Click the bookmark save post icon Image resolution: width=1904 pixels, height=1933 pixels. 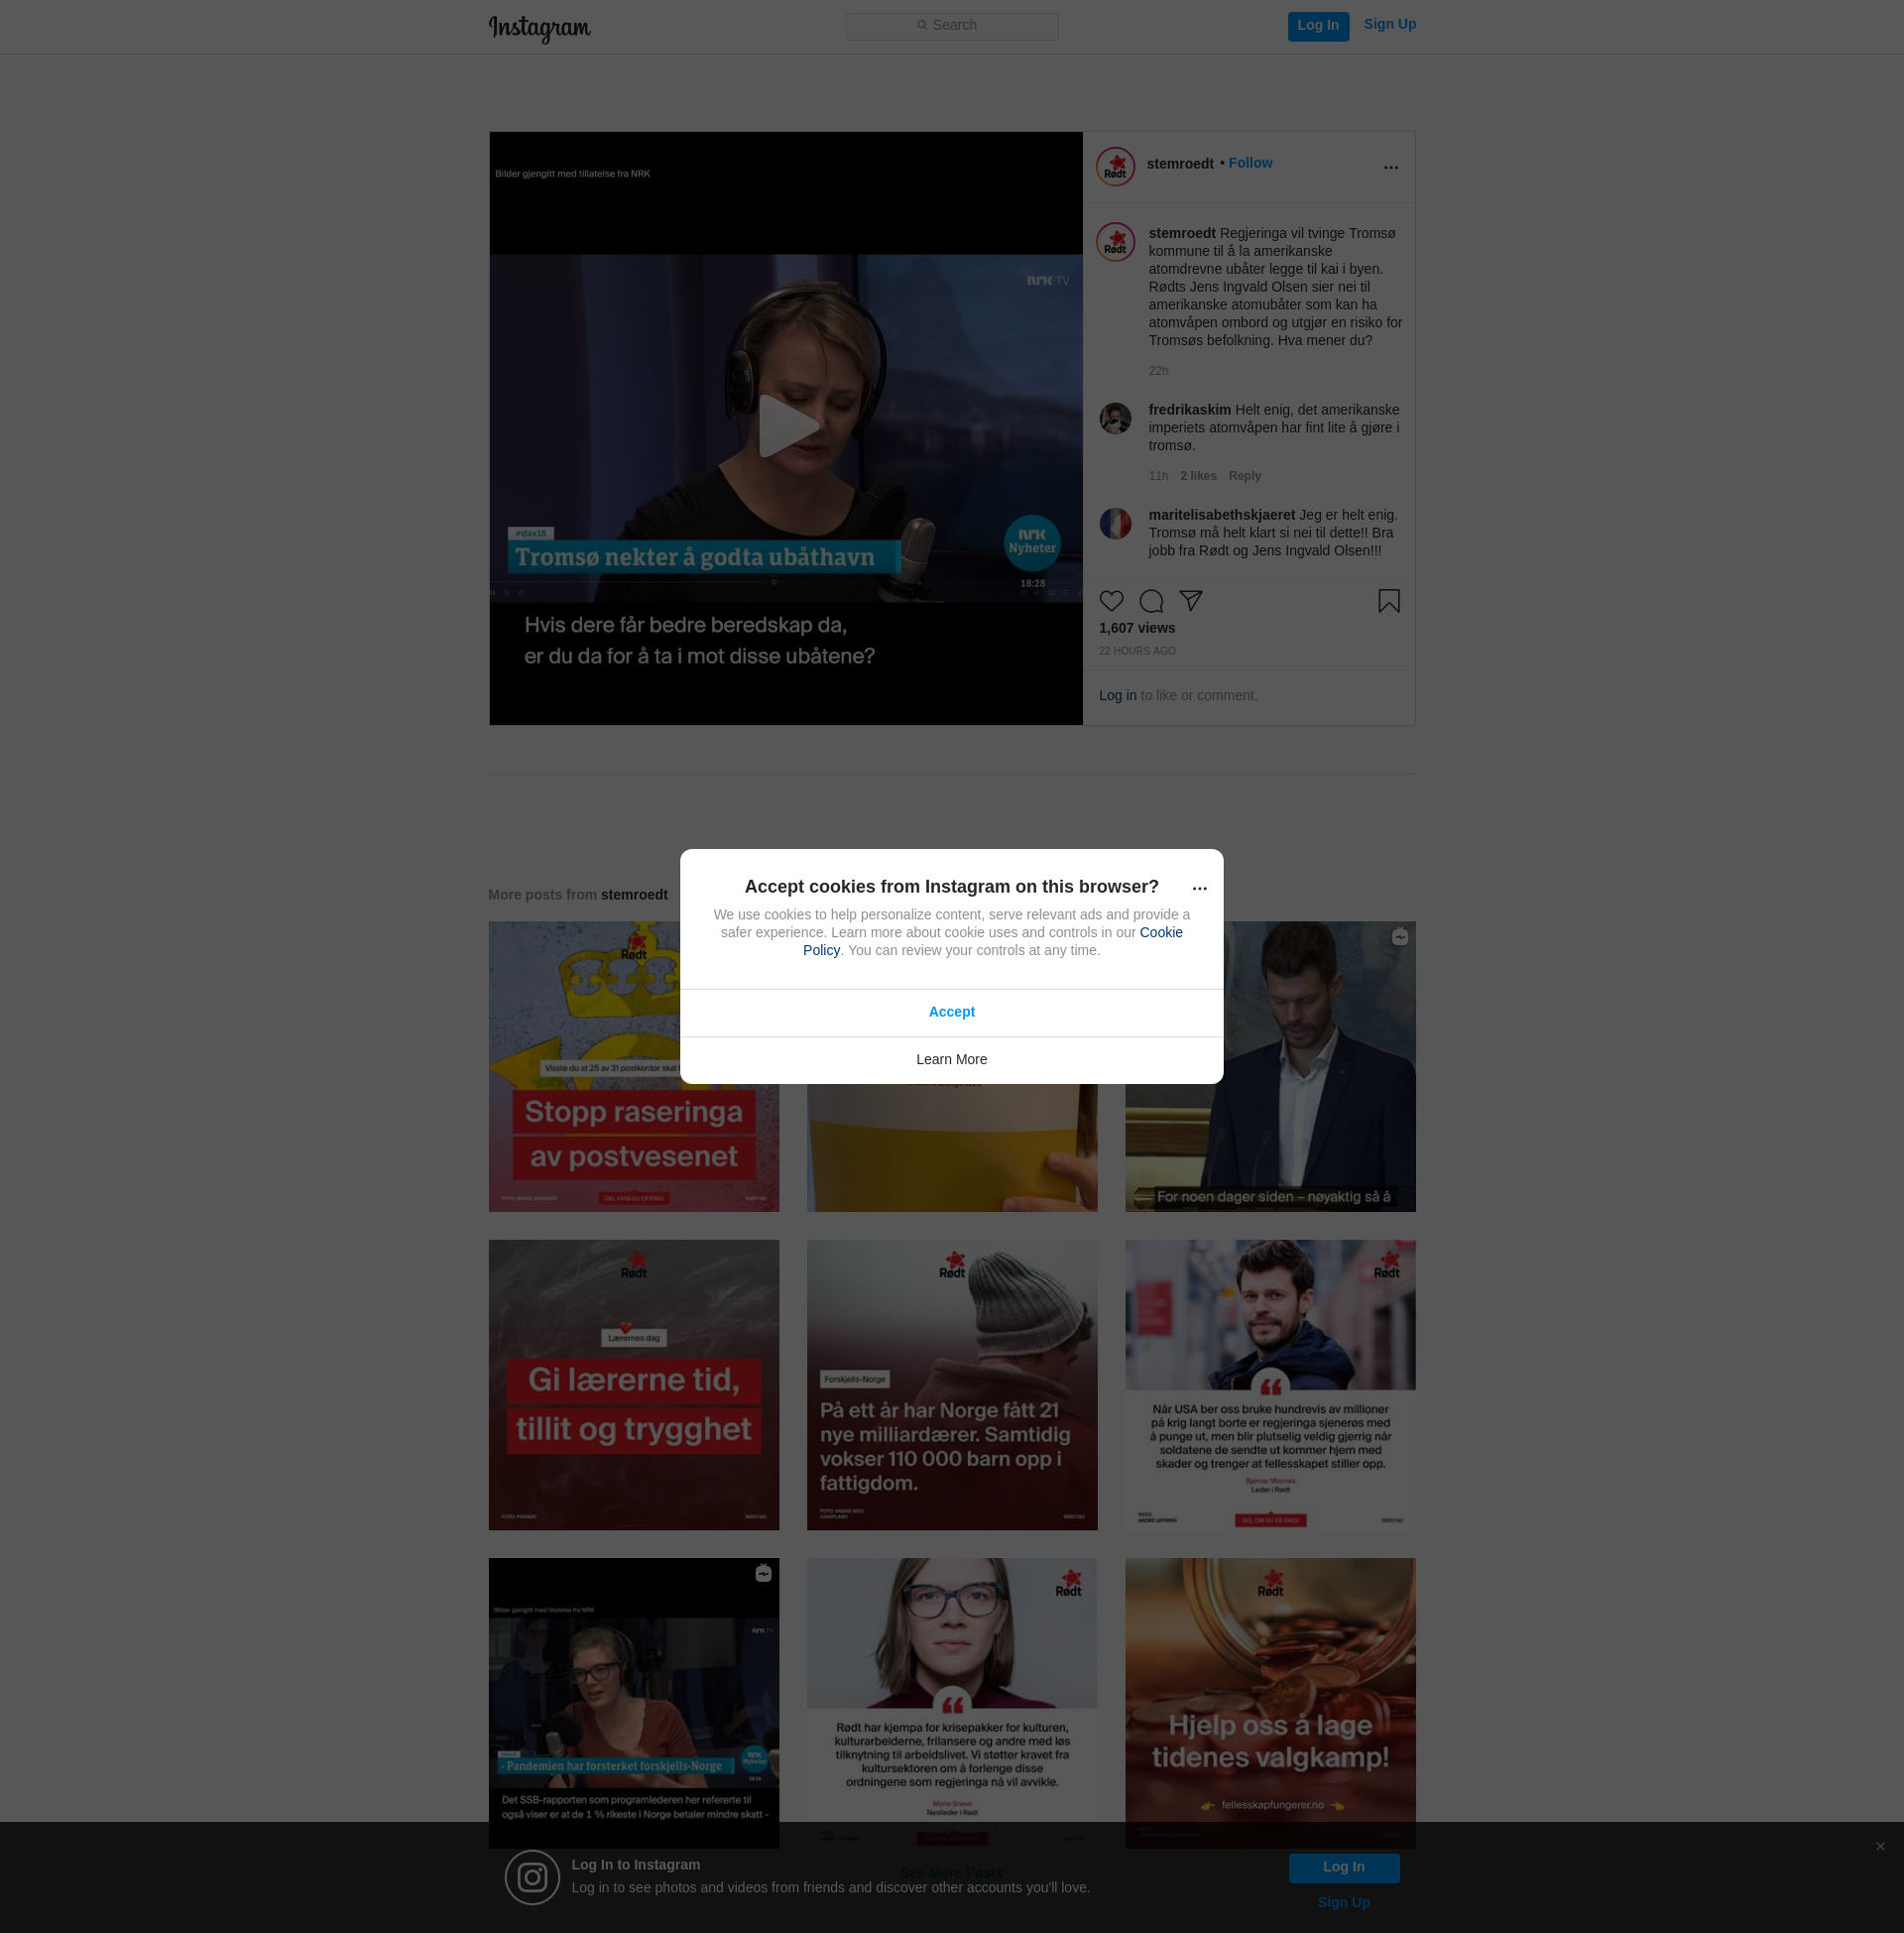click(x=1388, y=601)
